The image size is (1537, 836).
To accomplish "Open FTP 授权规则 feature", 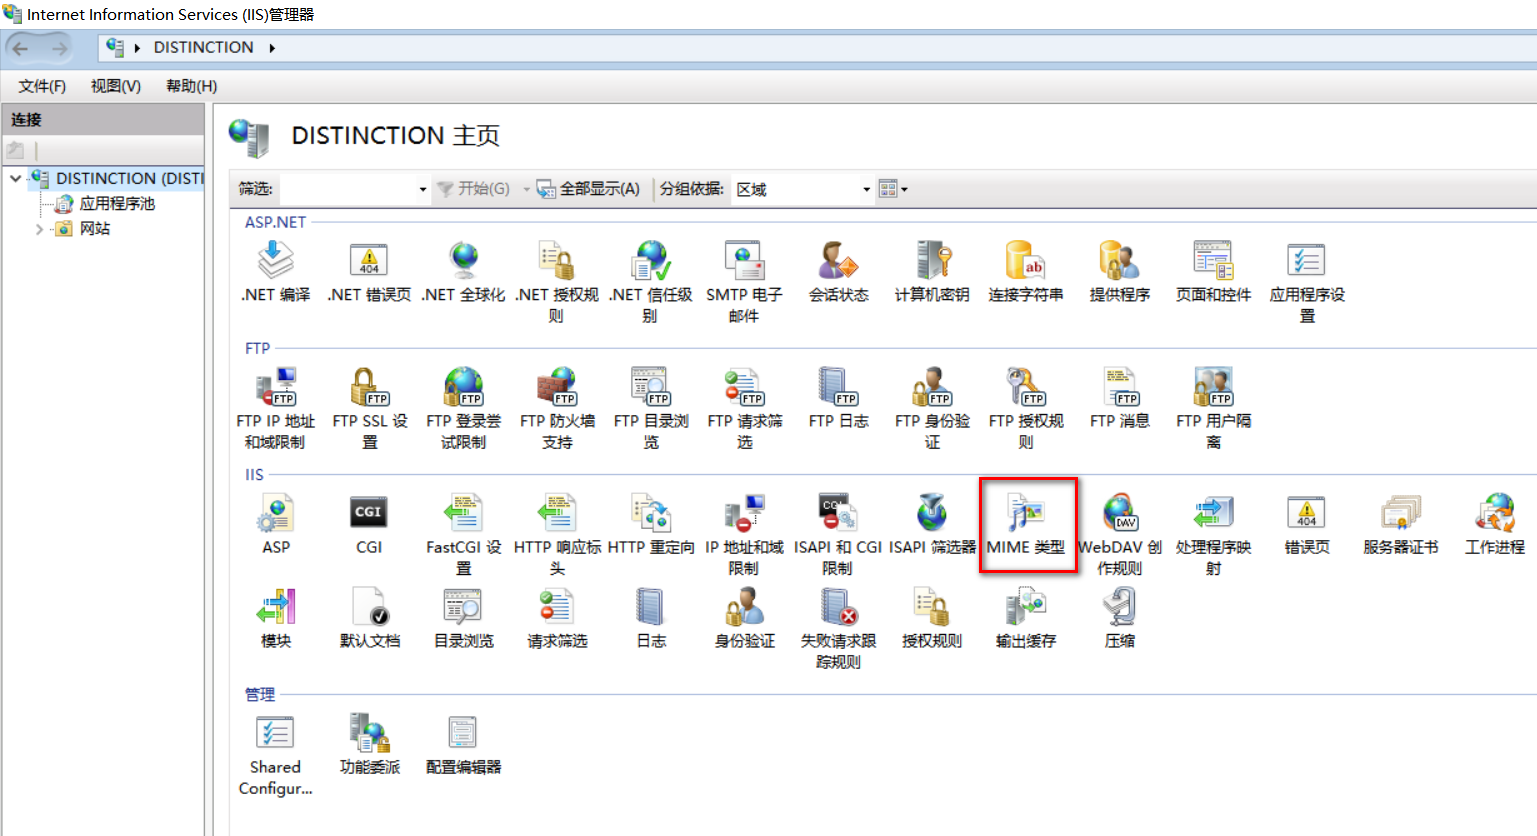I will click(1026, 408).
